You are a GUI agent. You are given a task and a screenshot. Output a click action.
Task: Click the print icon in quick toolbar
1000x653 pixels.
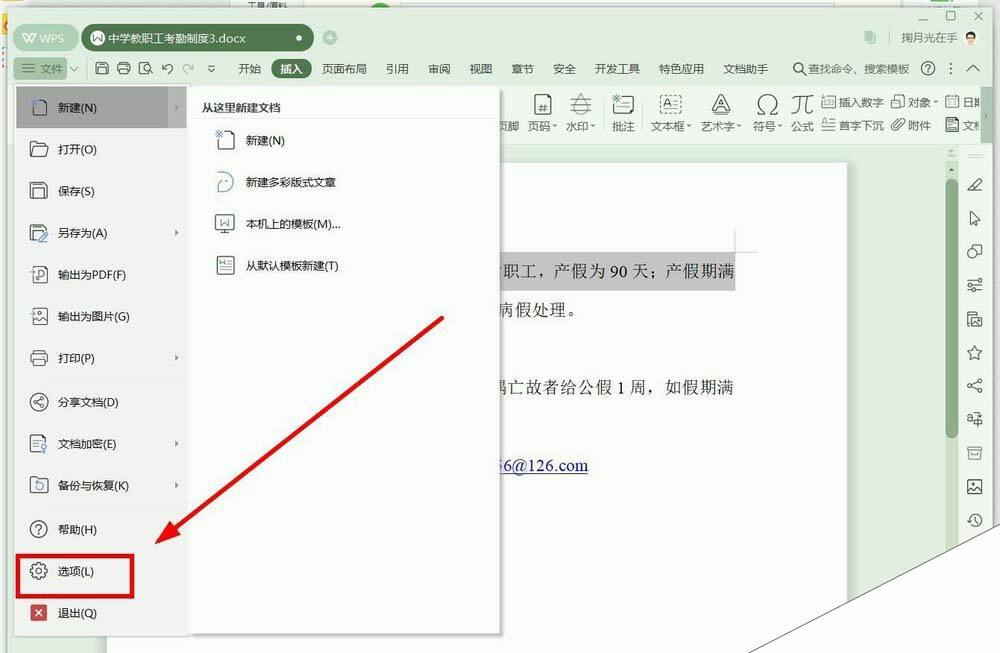click(124, 68)
